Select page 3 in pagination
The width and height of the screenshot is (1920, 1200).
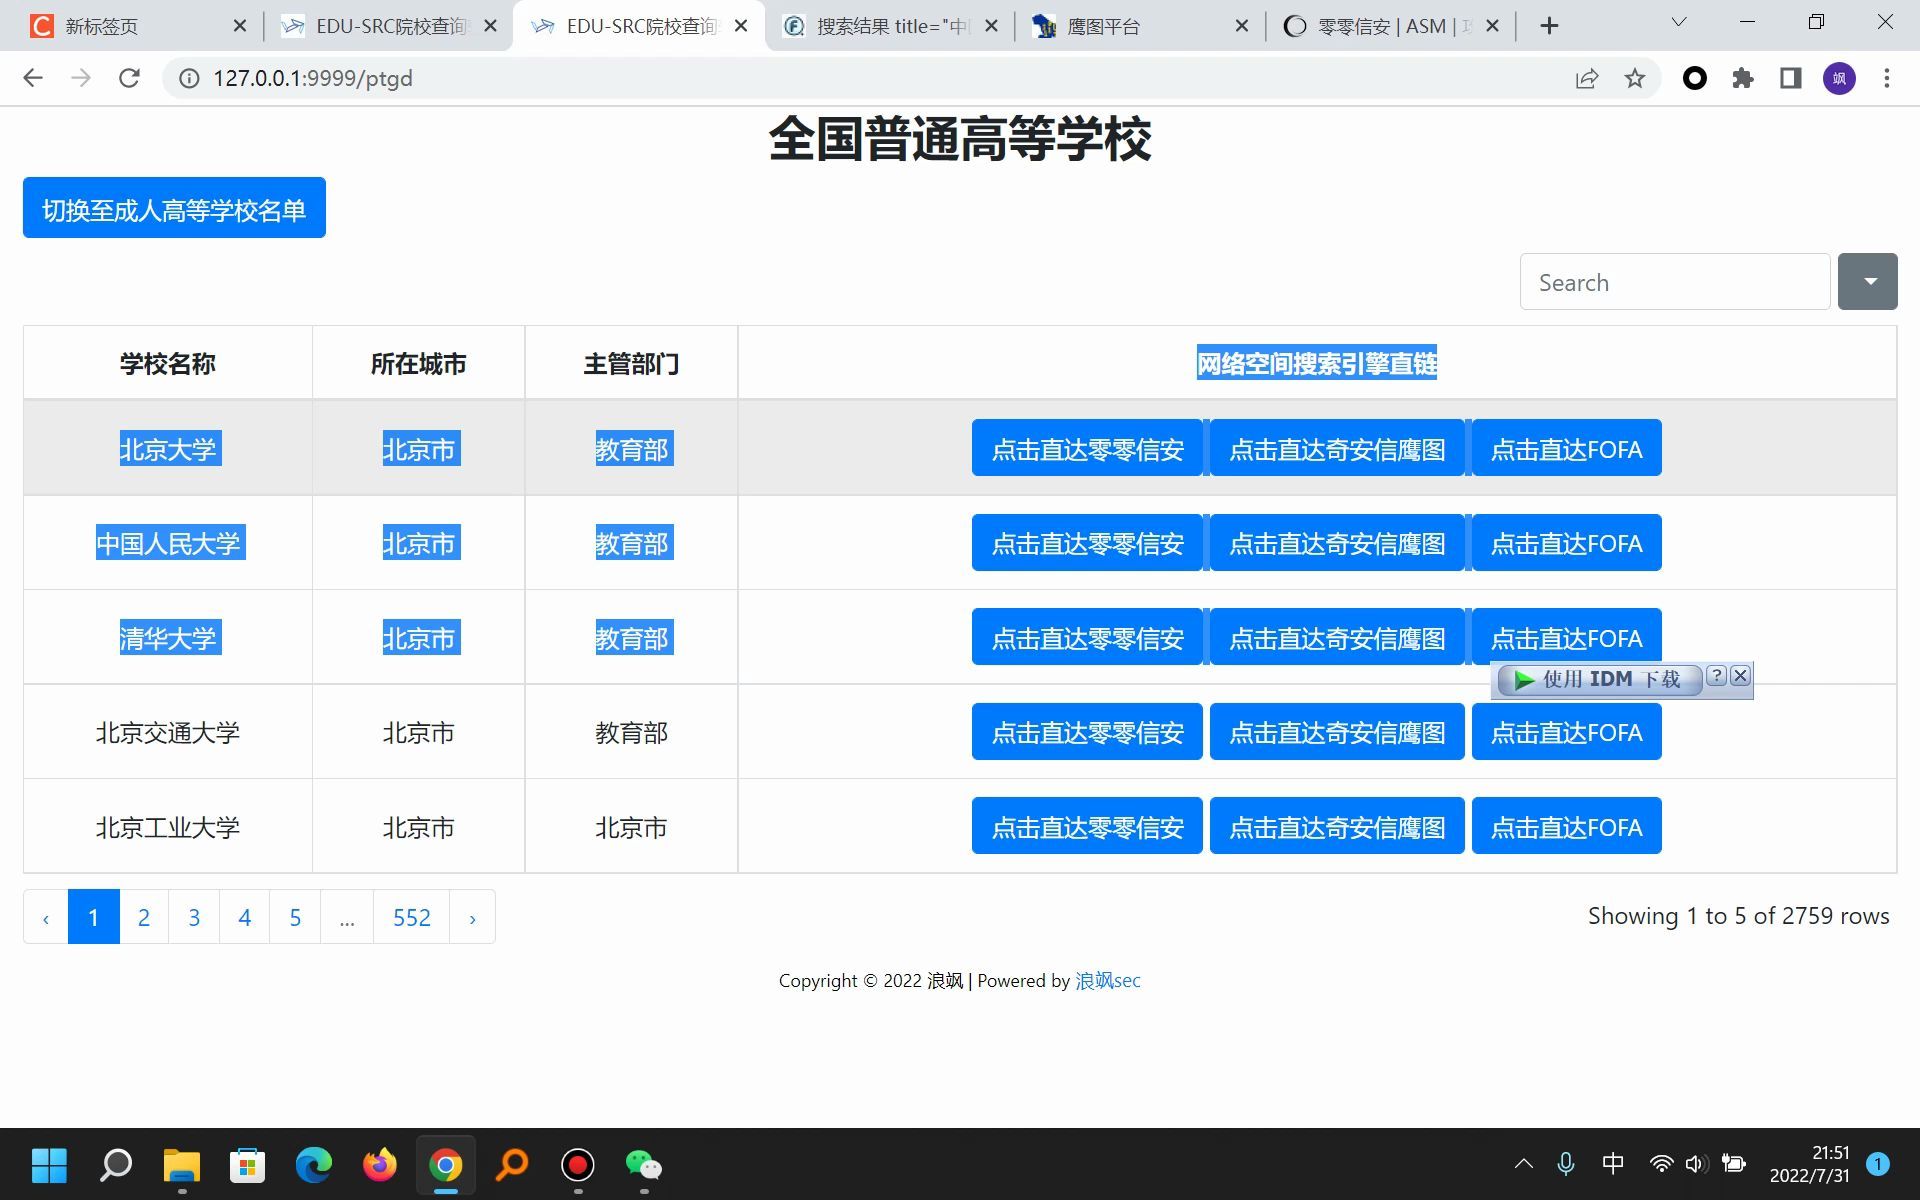pyautogui.click(x=195, y=917)
